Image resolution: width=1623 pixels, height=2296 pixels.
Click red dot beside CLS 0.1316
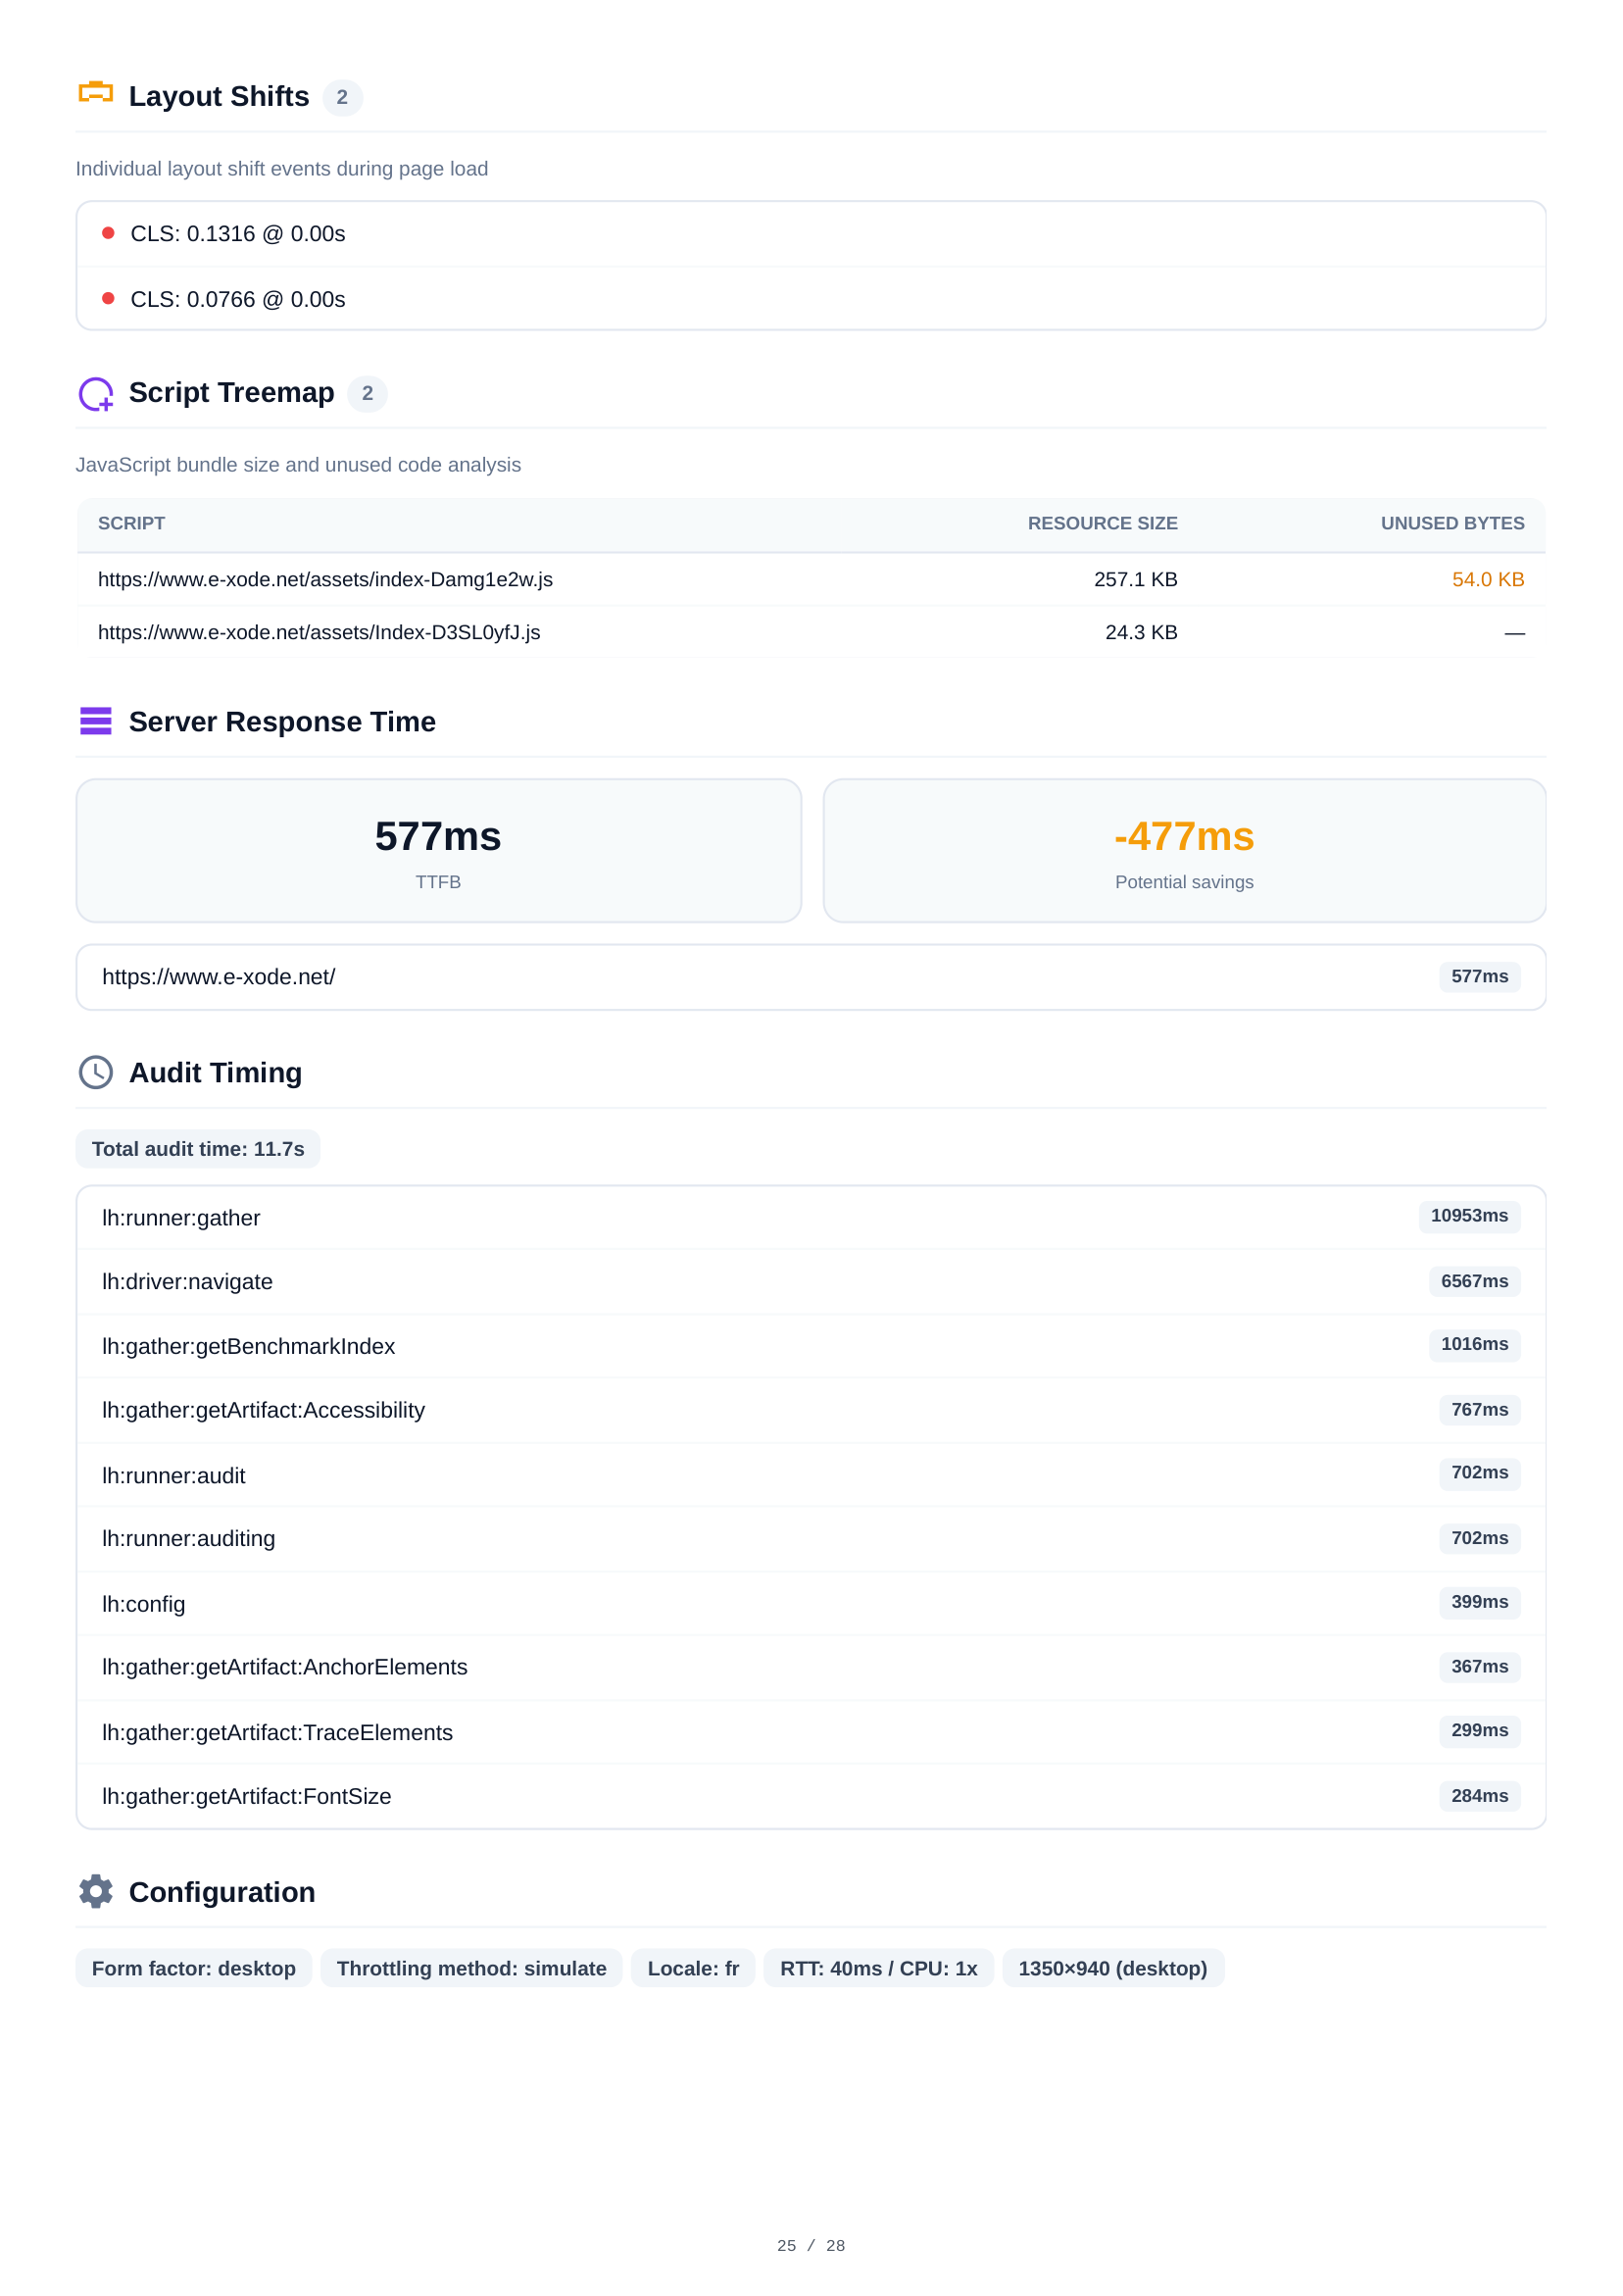(x=108, y=233)
